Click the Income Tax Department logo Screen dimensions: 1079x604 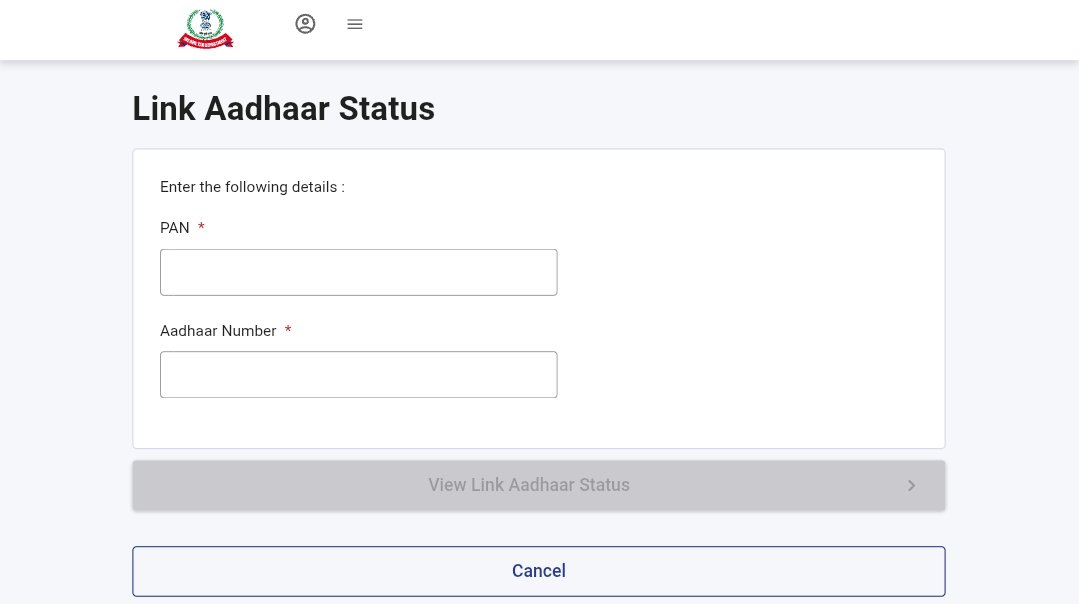(x=205, y=28)
